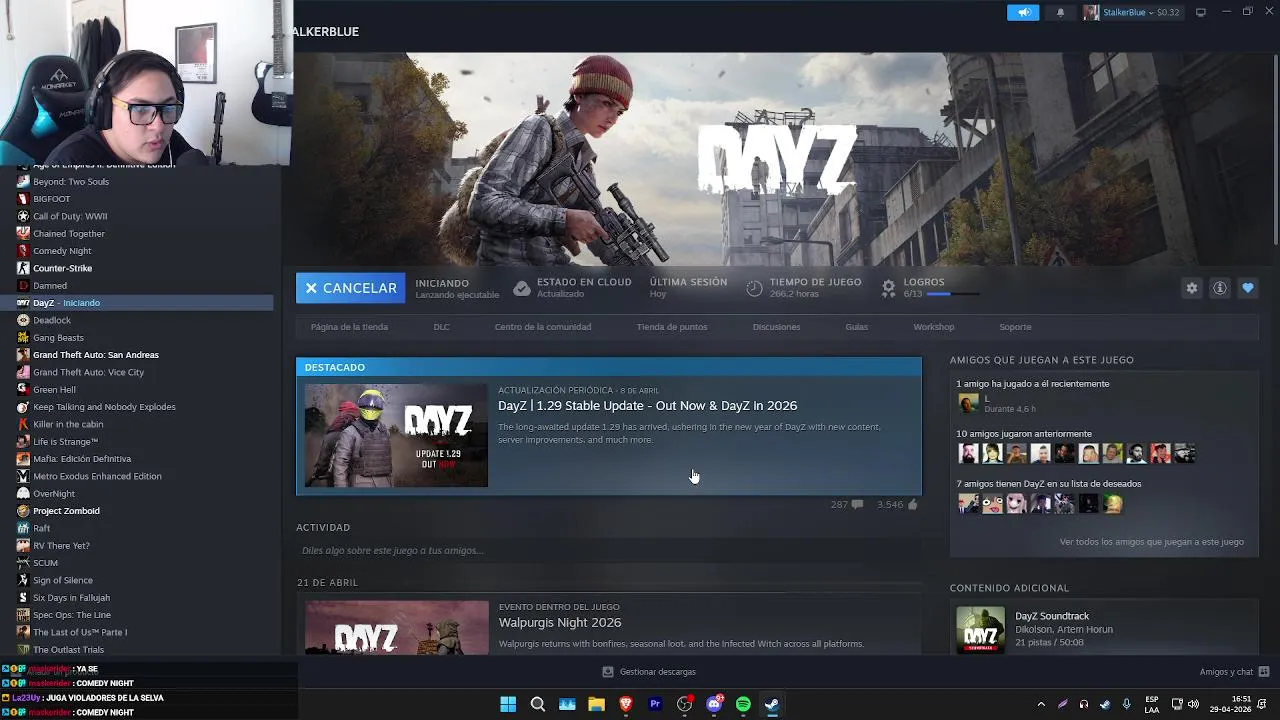Show hidden system tray icons chevron
Viewport: 1280px width, 720px height.
1041,704
